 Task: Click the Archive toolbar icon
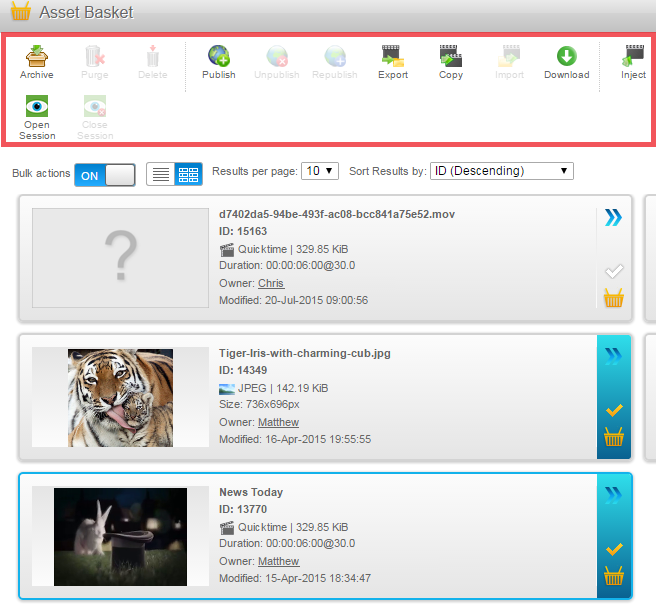[37, 61]
